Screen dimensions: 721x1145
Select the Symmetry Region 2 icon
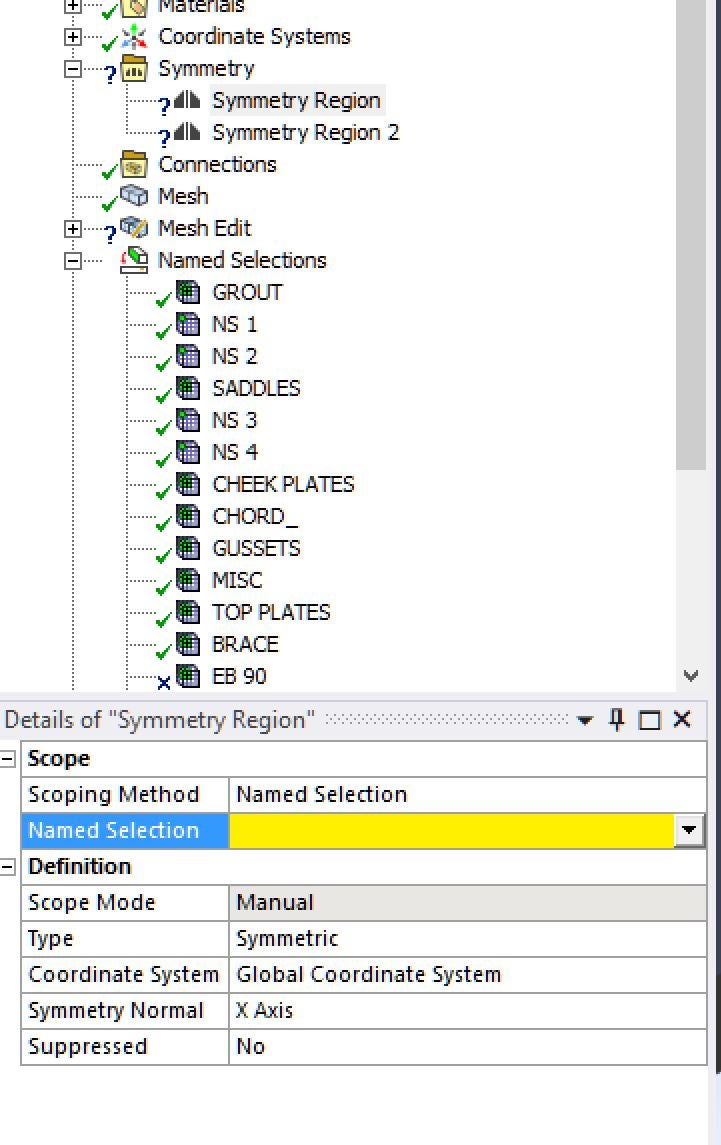[188, 132]
